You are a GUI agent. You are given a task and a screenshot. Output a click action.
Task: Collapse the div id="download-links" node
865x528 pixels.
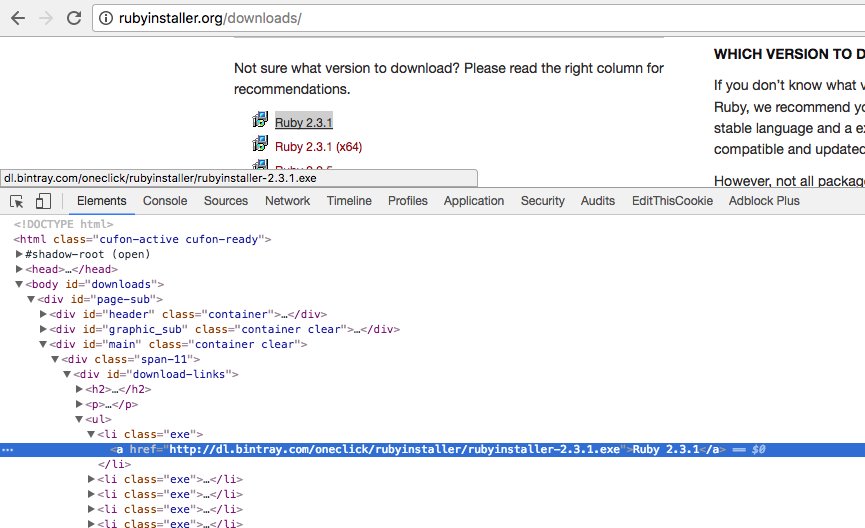[67, 374]
